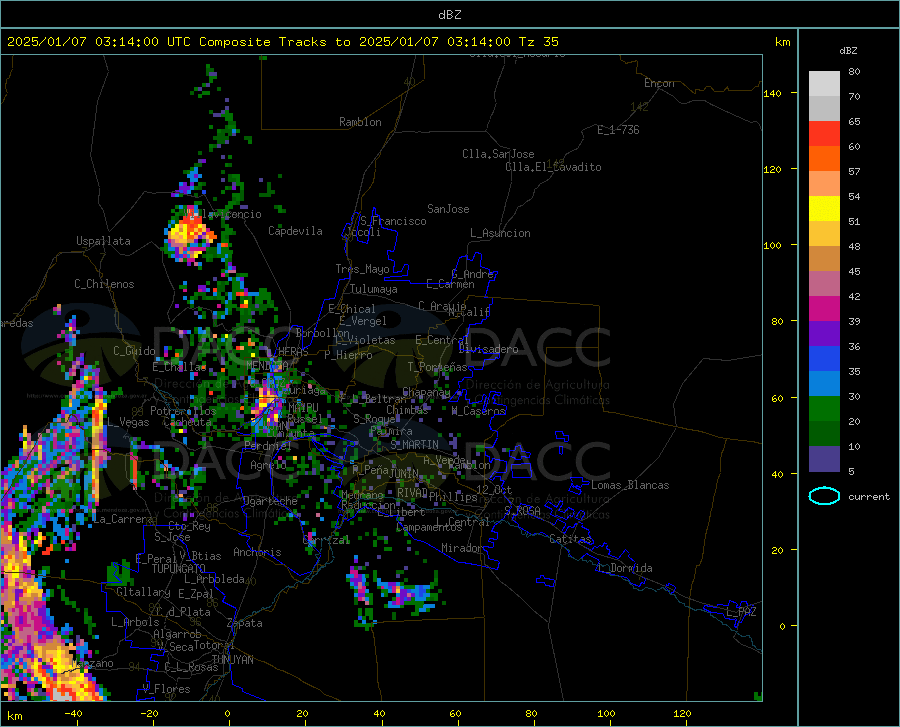Image resolution: width=900 pixels, height=727 pixels.
Task: Click the 'La_Carrera' place label
Action: tap(123, 519)
